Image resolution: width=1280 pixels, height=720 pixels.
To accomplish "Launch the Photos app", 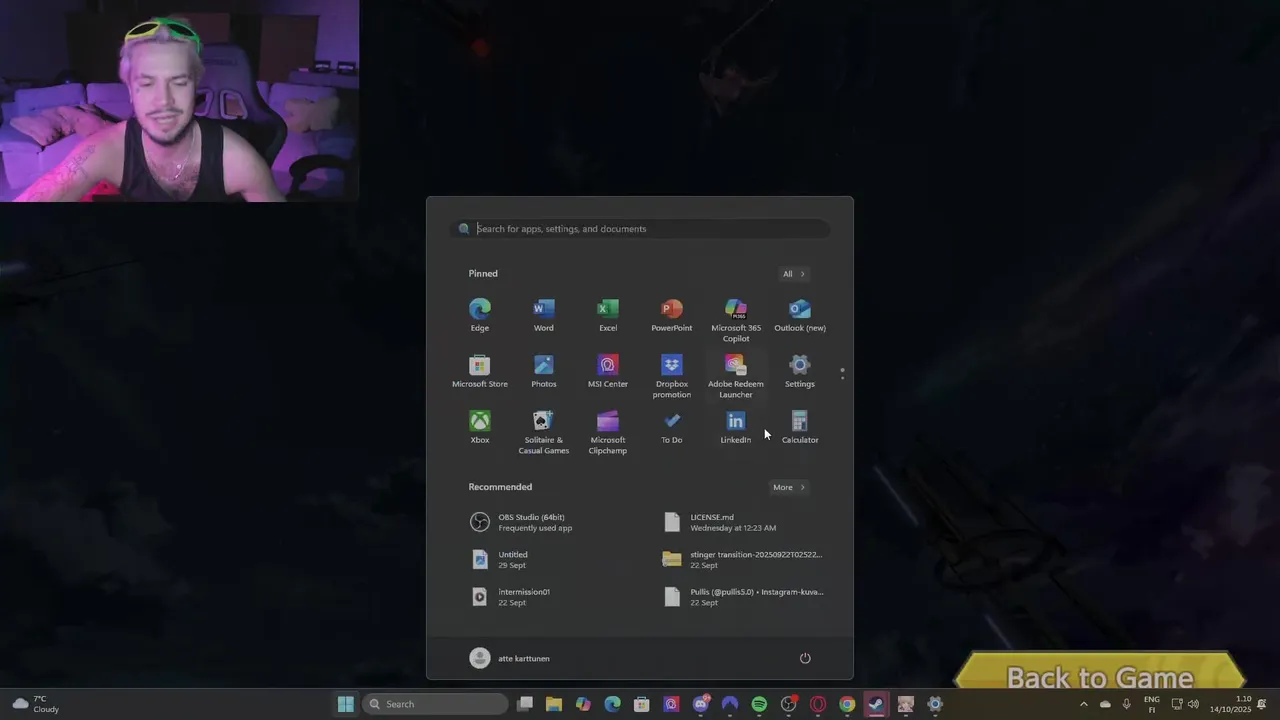I will pyautogui.click(x=544, y=371).
